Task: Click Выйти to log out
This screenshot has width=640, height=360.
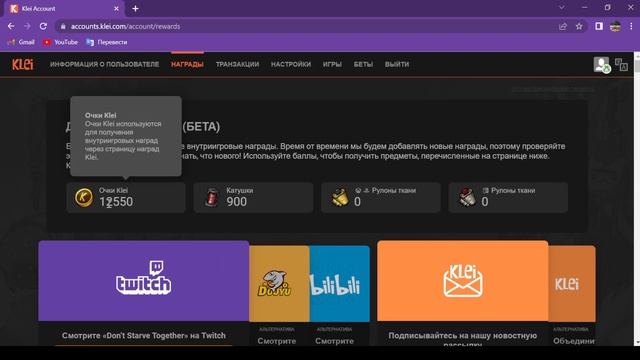Action: pyautogui.click(x=397, y=64)
